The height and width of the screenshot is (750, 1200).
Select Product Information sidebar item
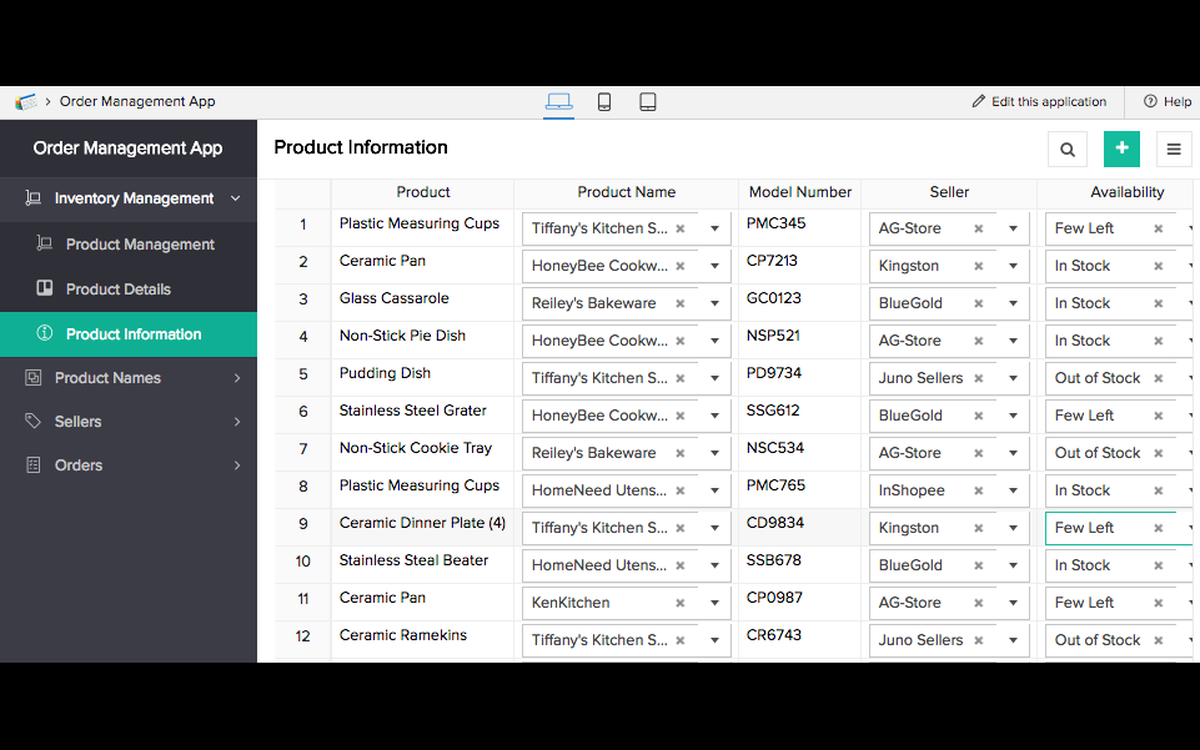(128, 334)
